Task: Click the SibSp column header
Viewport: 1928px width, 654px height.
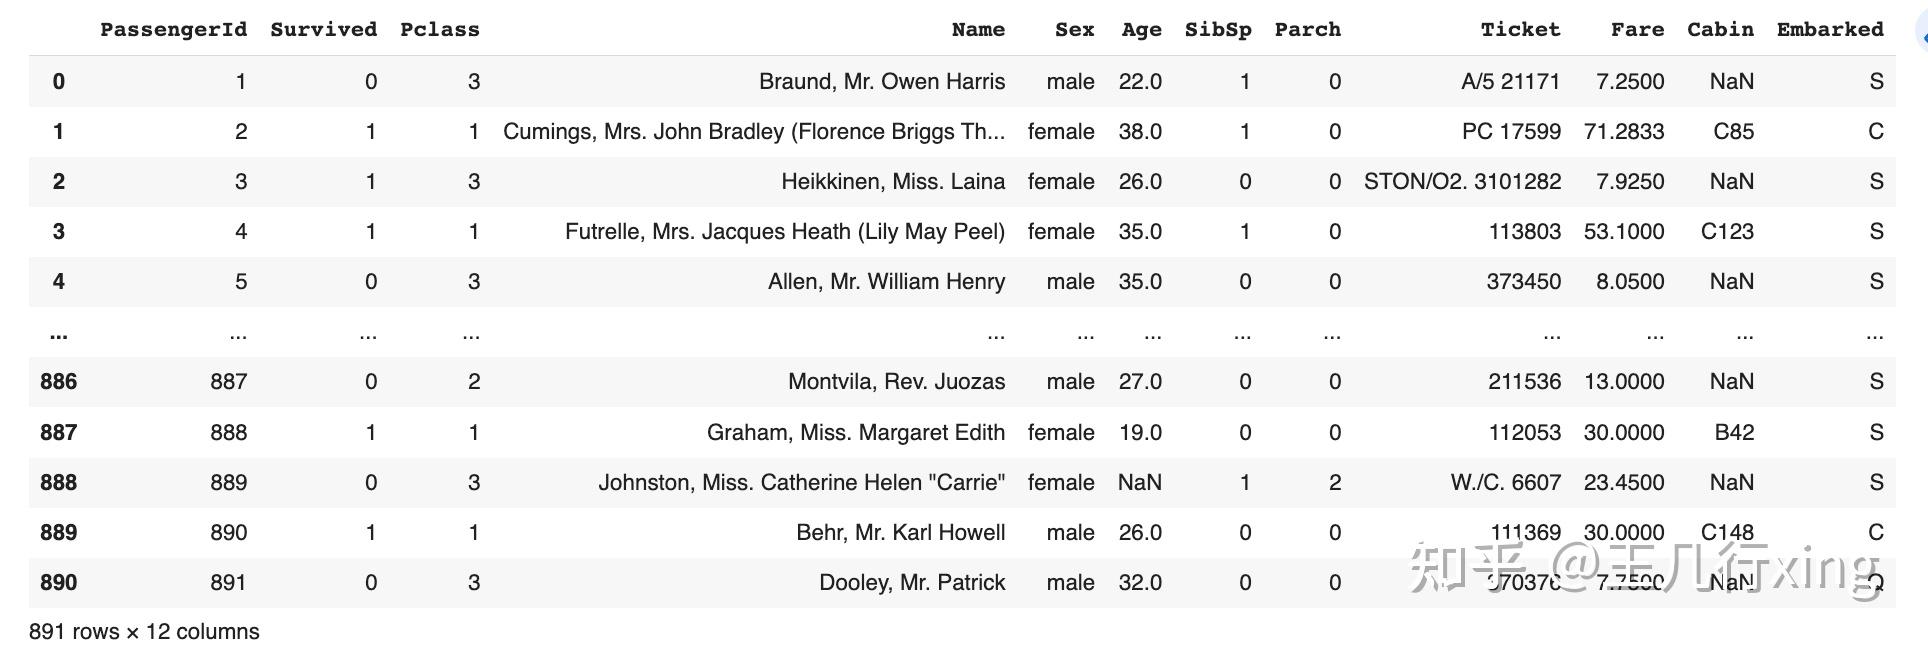Action: pyautogui.click(x=1218, y=29)
